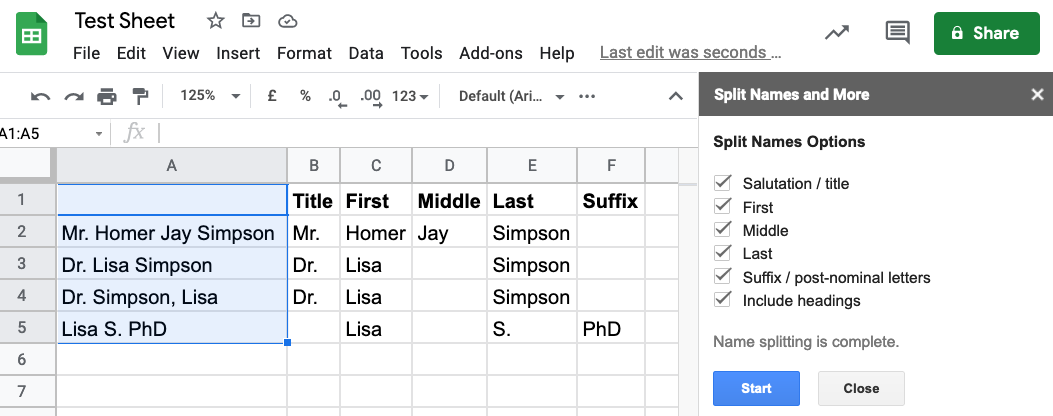Open the Tools menu
The height and width of the screenshot is (416, 1053).
[422, 53]
